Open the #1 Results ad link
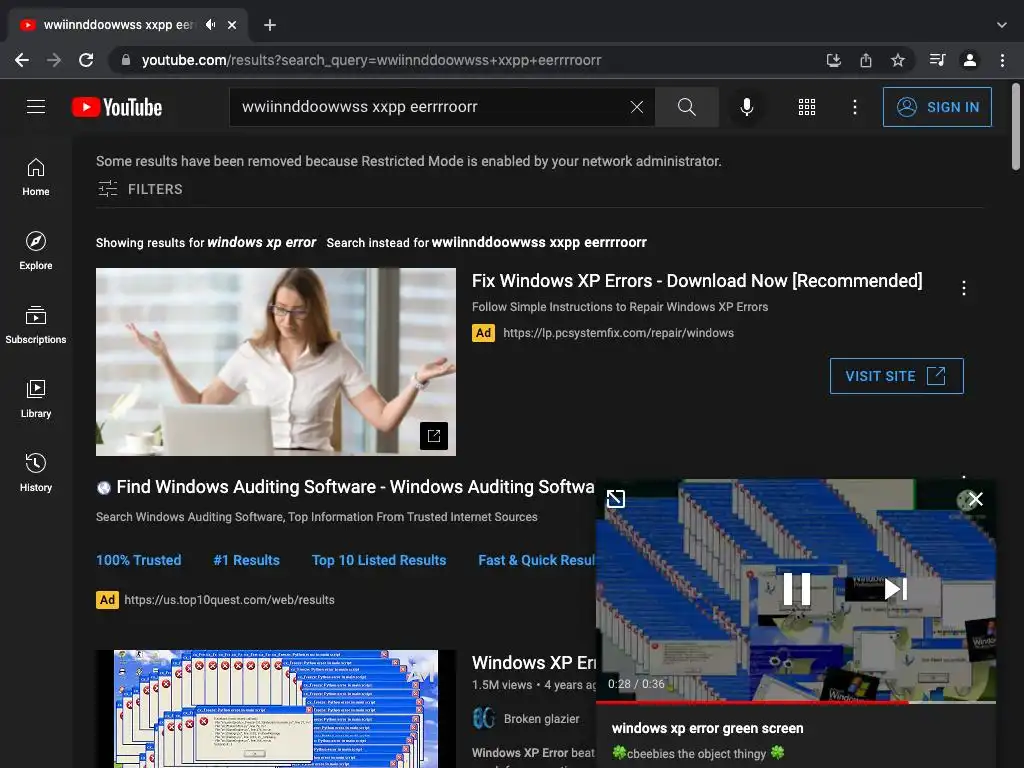The width and height of the screenshot is (1024, 768). point(246,560)
